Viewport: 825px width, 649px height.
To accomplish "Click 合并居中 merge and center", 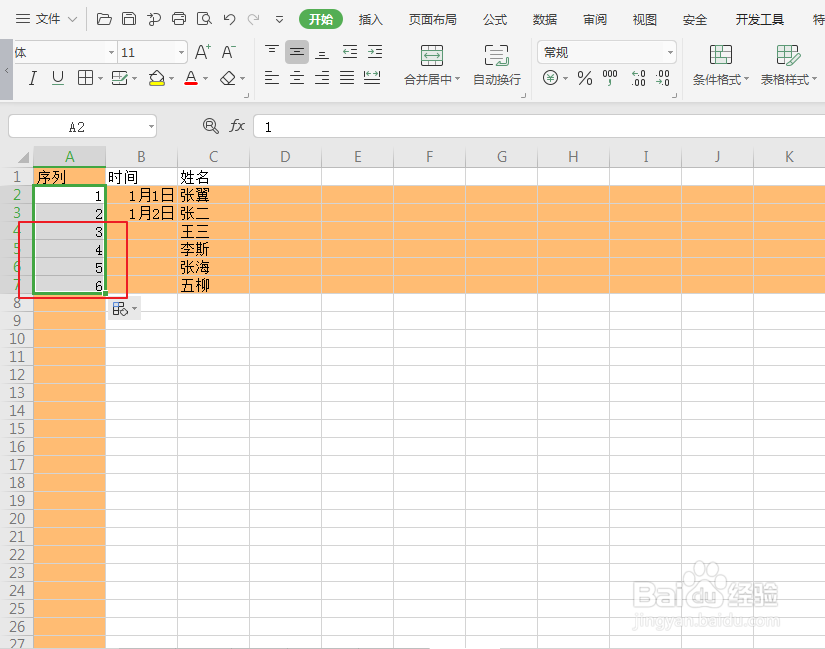I will [x=432, y=65].
